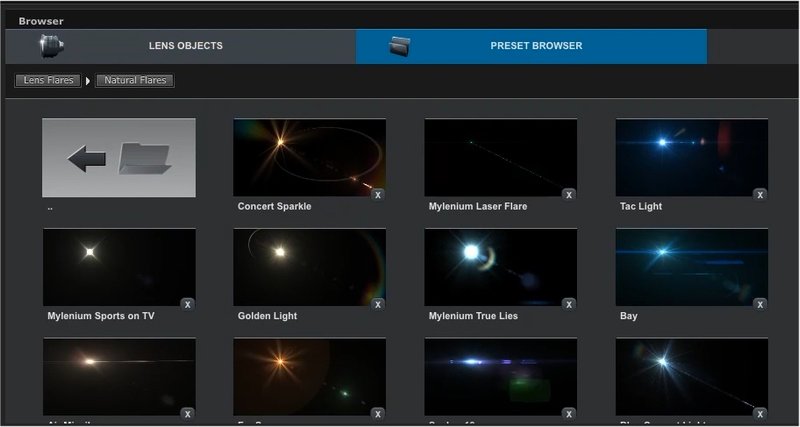
Task: Click X on blue-white star diagonal ray thumbnail
Action: (760, 414)
